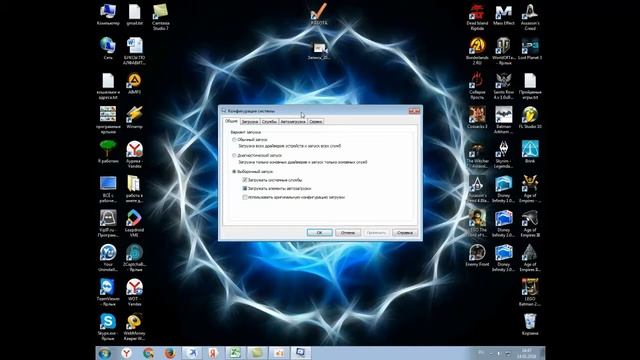Open the FL Studio 10 shortcut
The width and height of the screenshot is (640, 360).
(530, 118)
